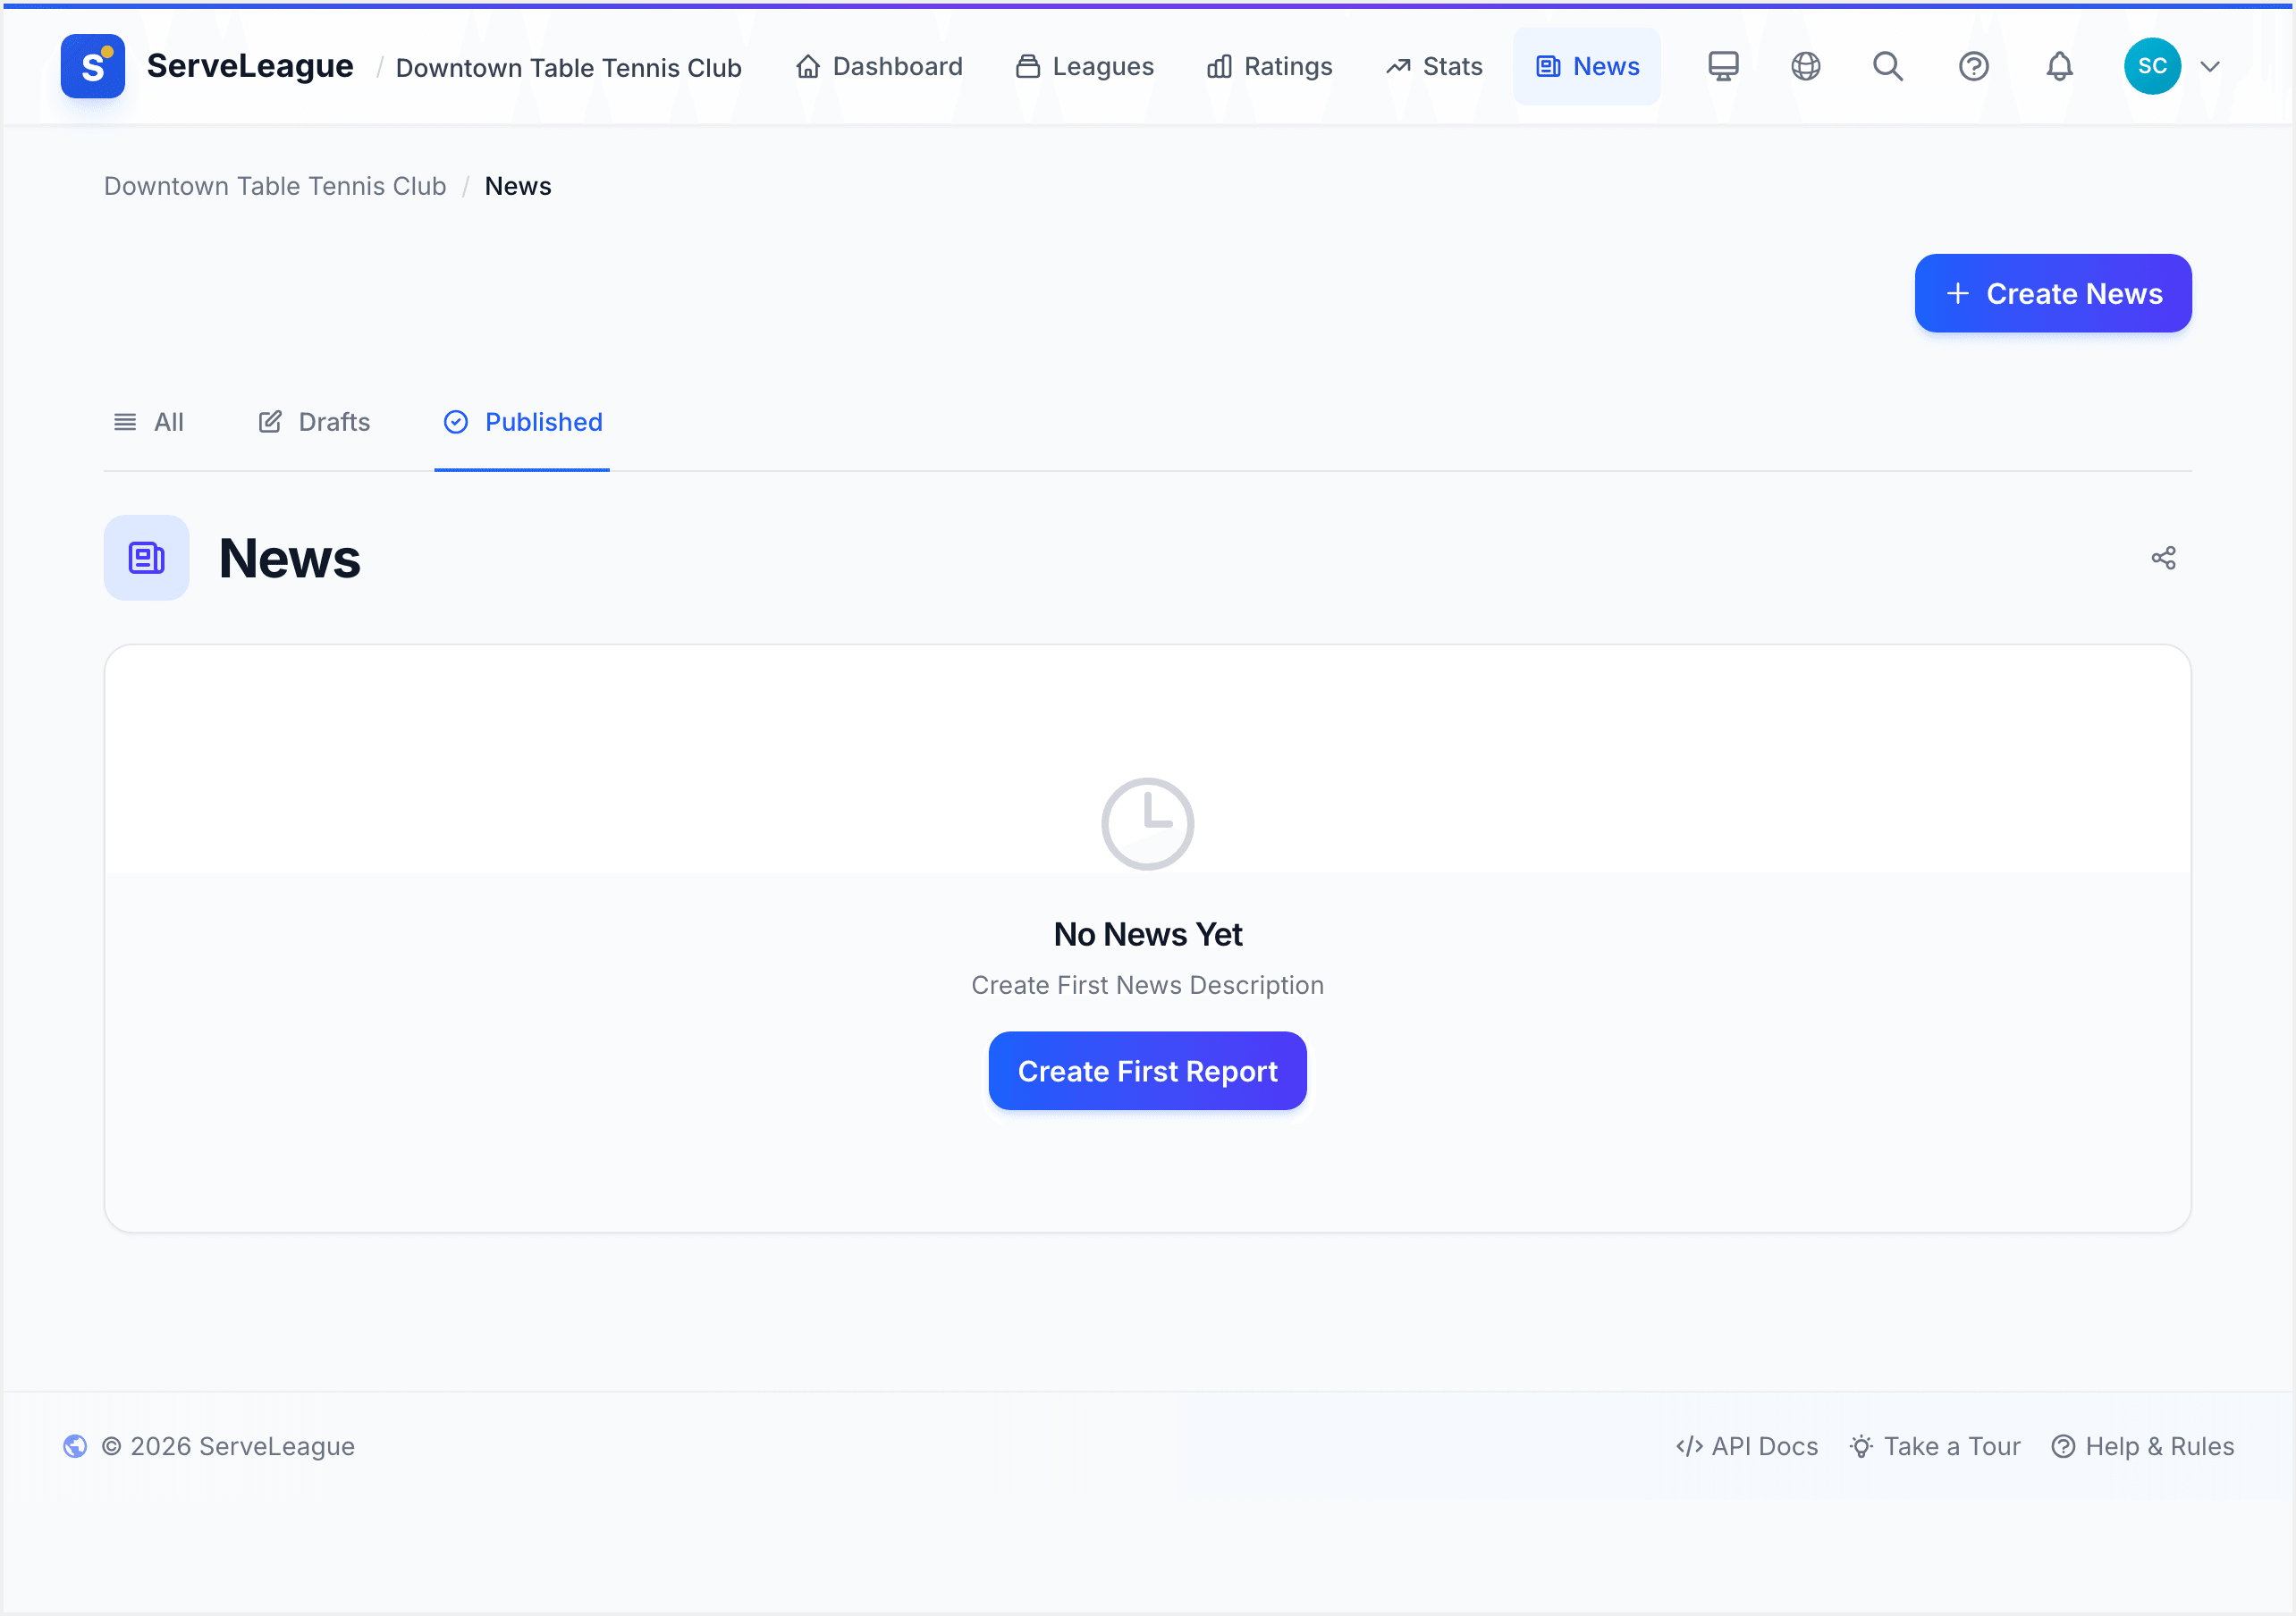This screenshot has width=2296, height=1616.
Task: Click the No News Yet heading
Action: tap(1148, 934)
